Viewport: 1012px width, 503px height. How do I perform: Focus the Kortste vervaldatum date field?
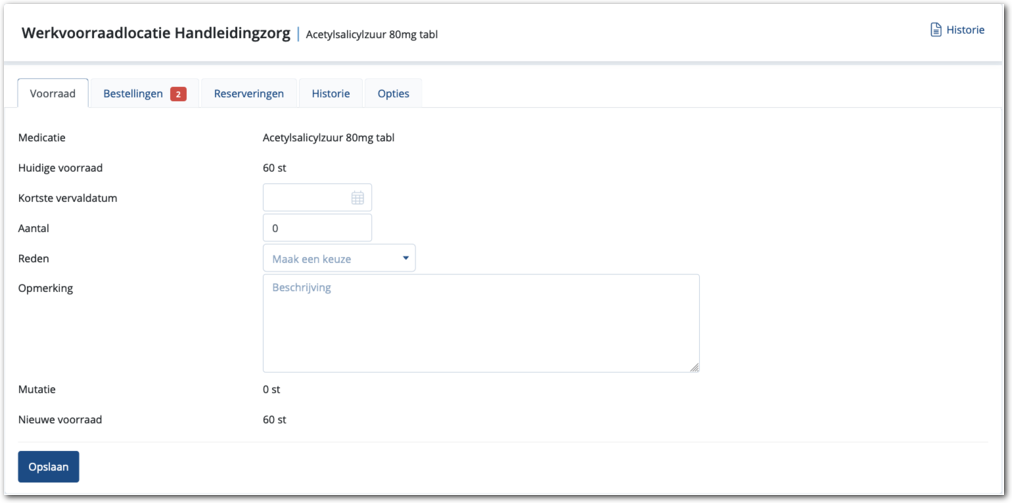305,198
